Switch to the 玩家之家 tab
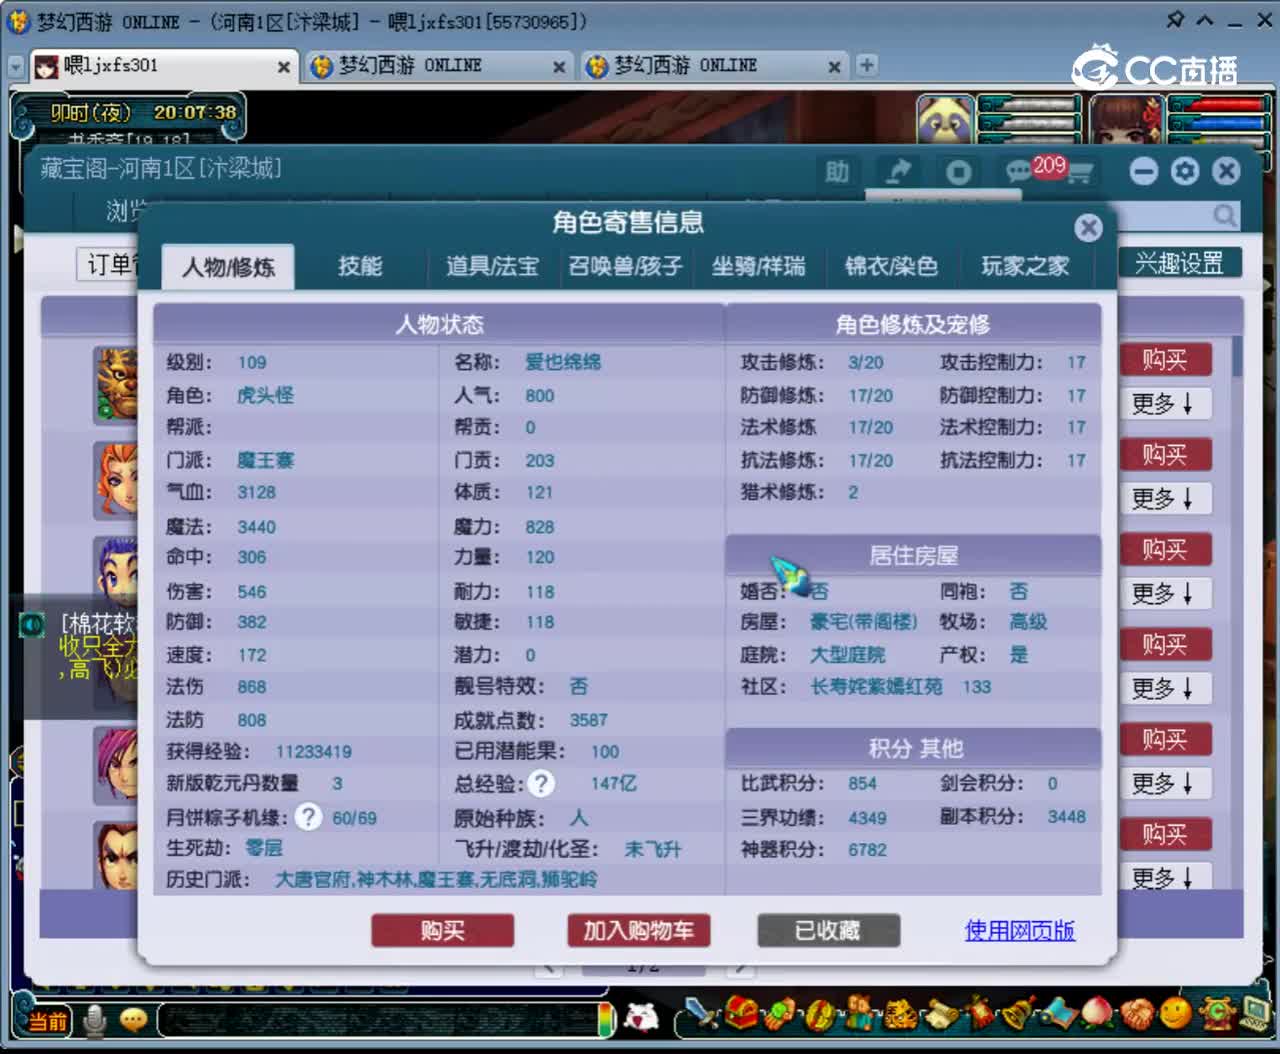Image resolution: width=1280 pixels, height=1054 pixels. click(1025, 266)
